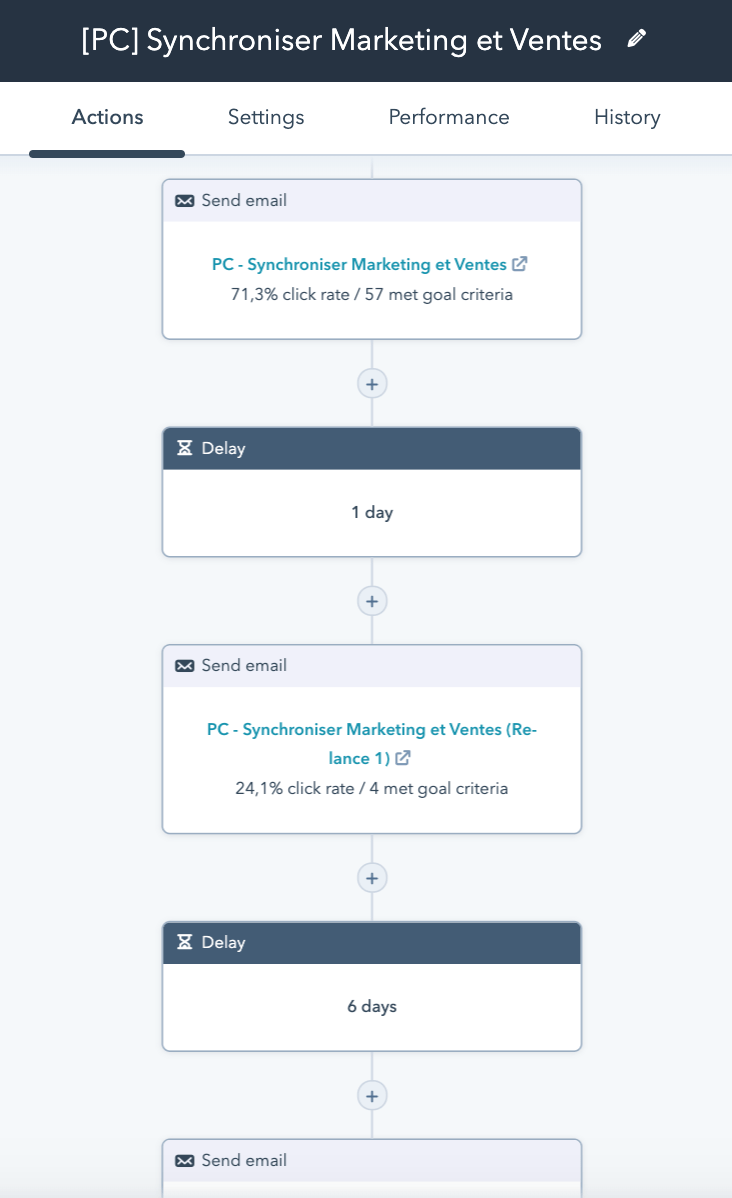Add action with plus below 6 days delay
This screenshot has width=732, height=1198.
(372, 1096)
